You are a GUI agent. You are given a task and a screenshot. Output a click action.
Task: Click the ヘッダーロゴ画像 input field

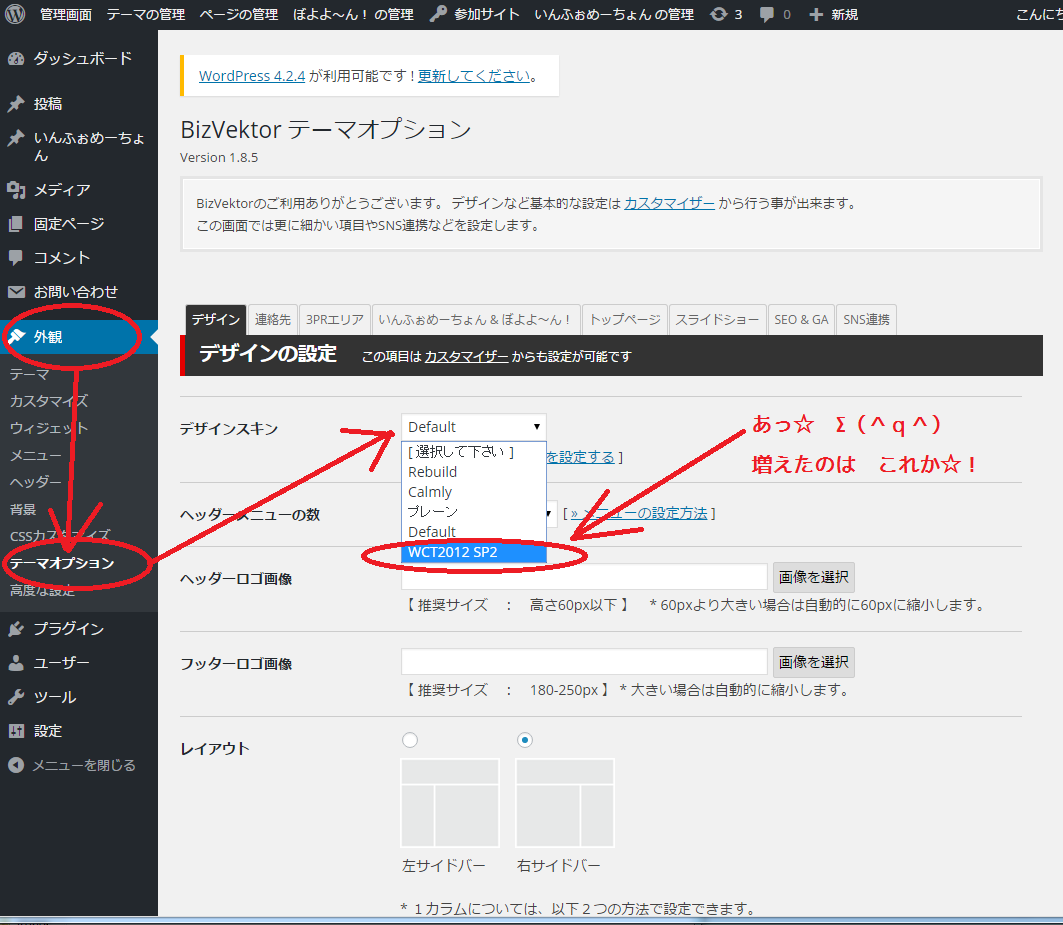pyautogui.click(x=584, y=576)
